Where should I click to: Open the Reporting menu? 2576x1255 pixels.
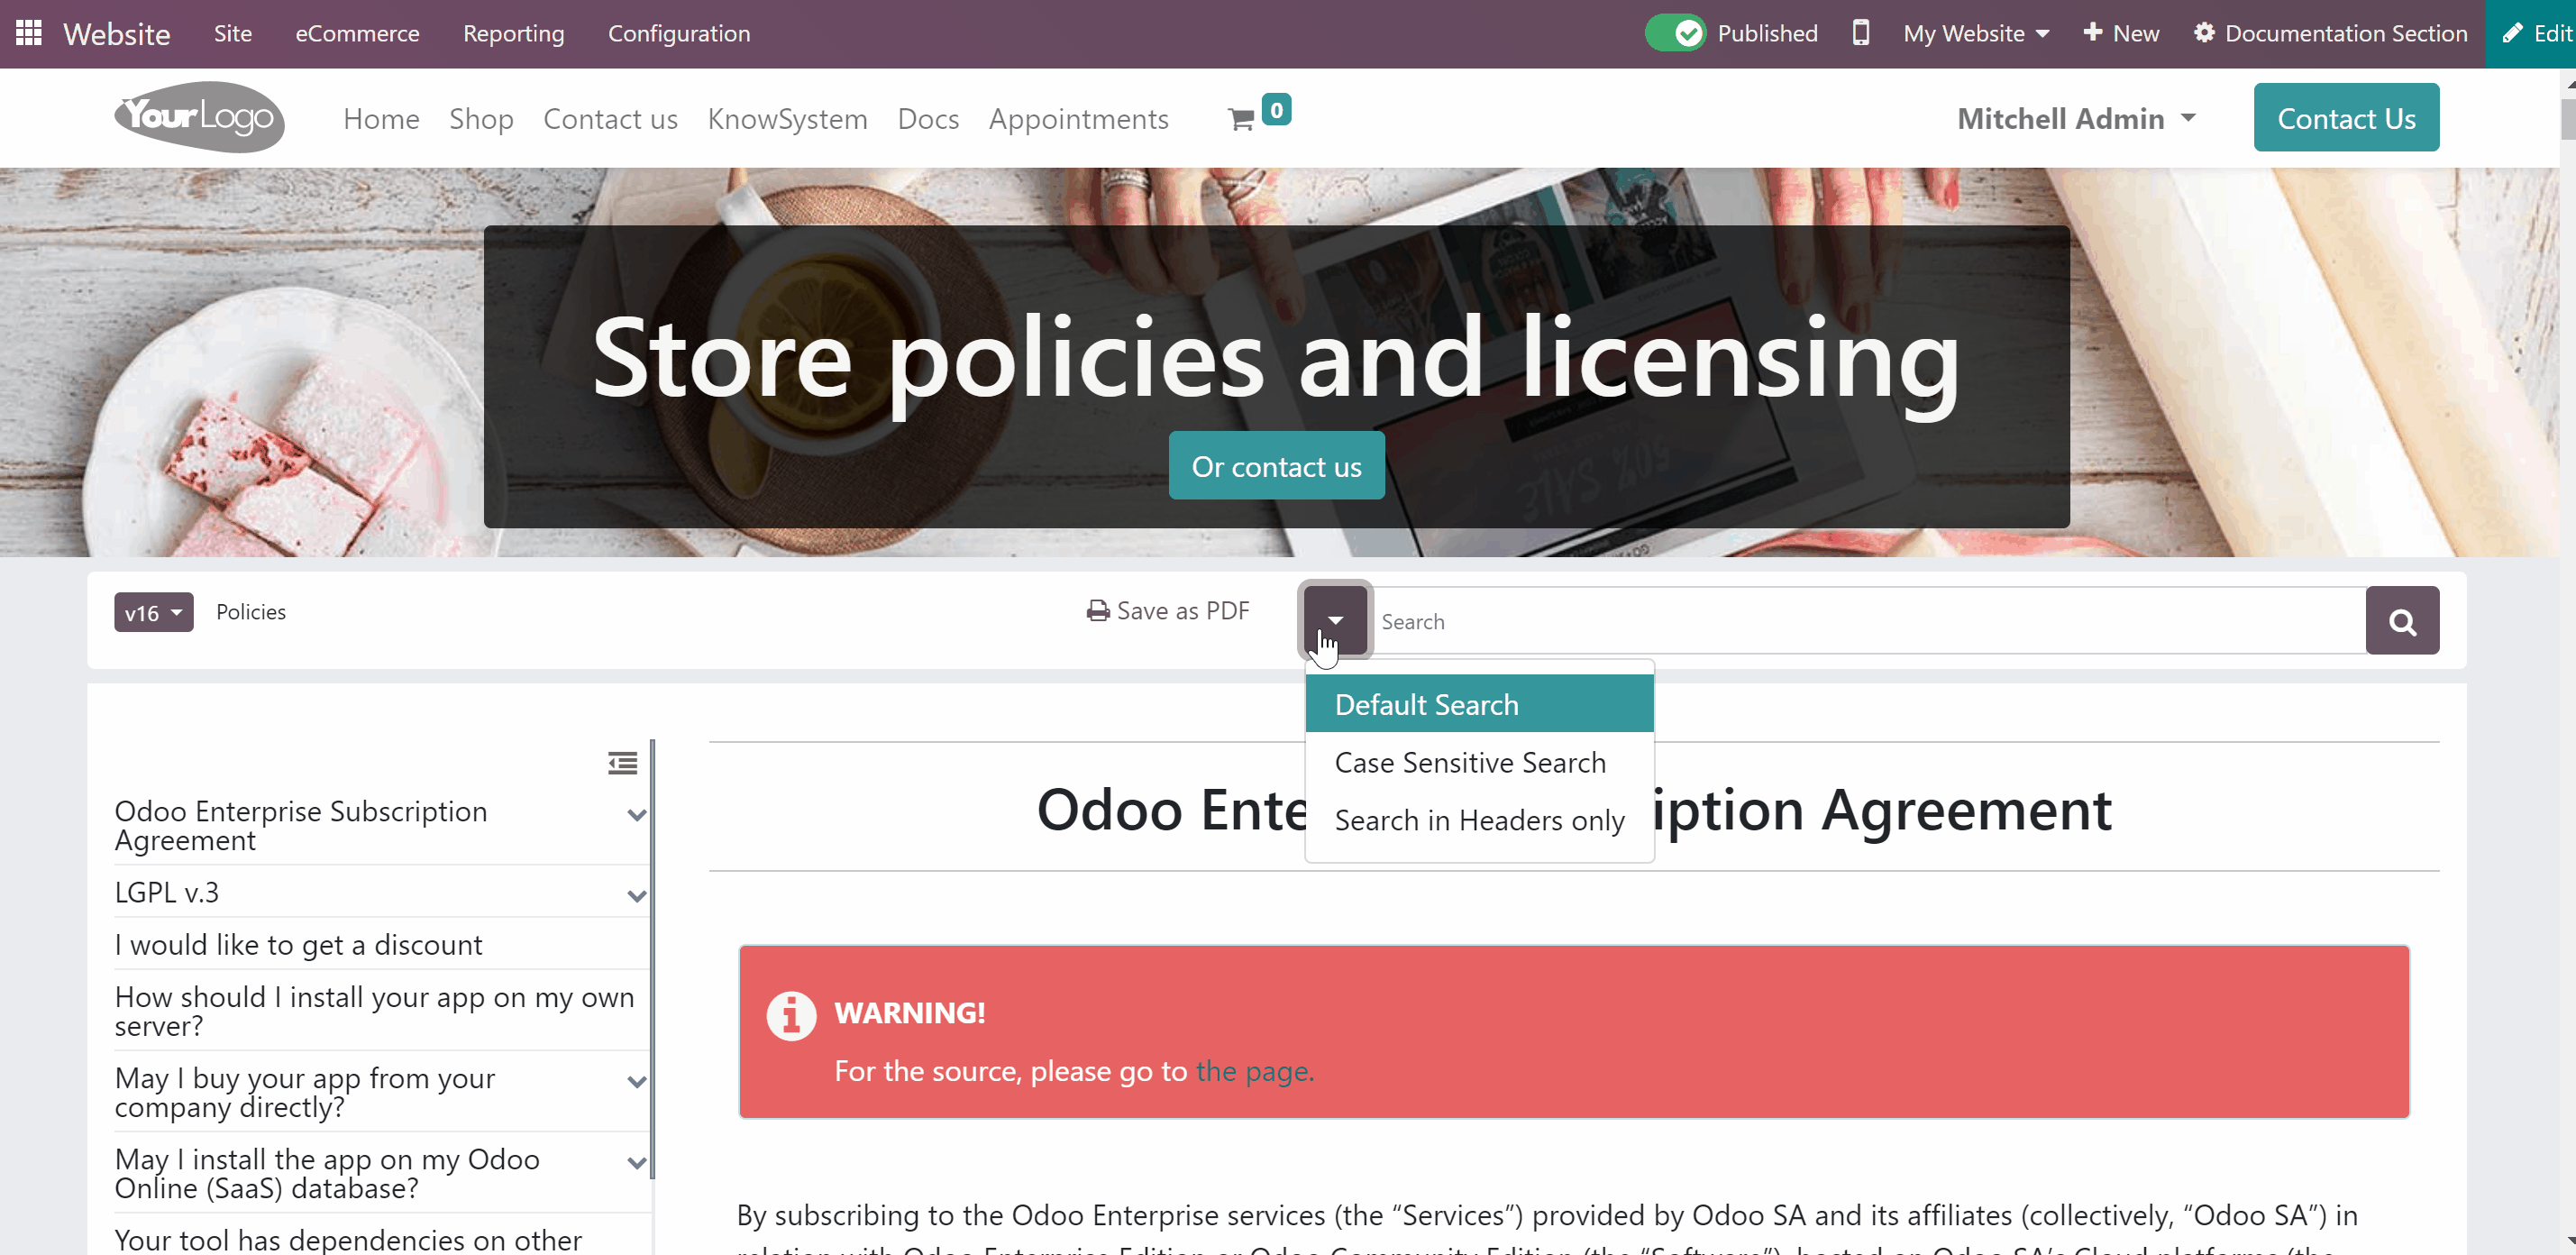pyautogui.click(x=514, y=33)
